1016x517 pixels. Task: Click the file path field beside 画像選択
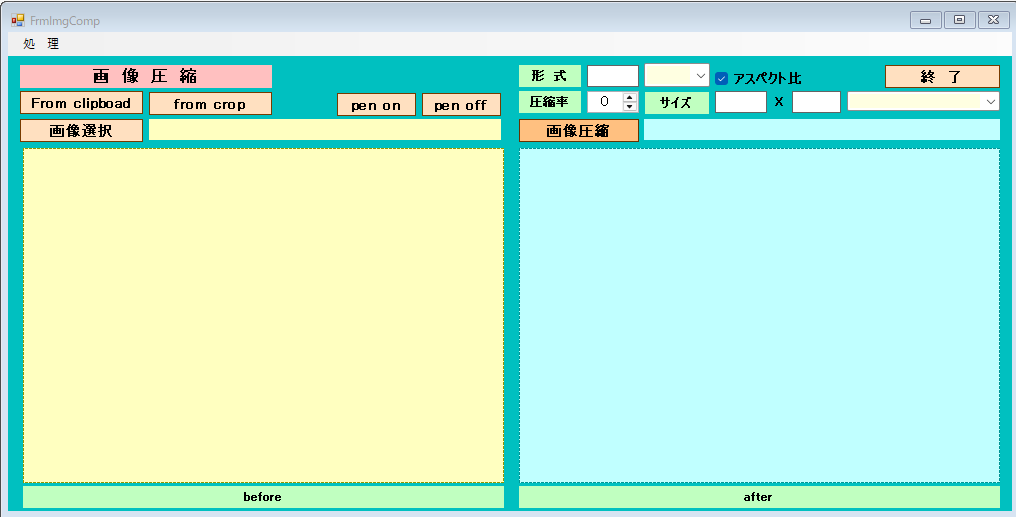[324, 130]
